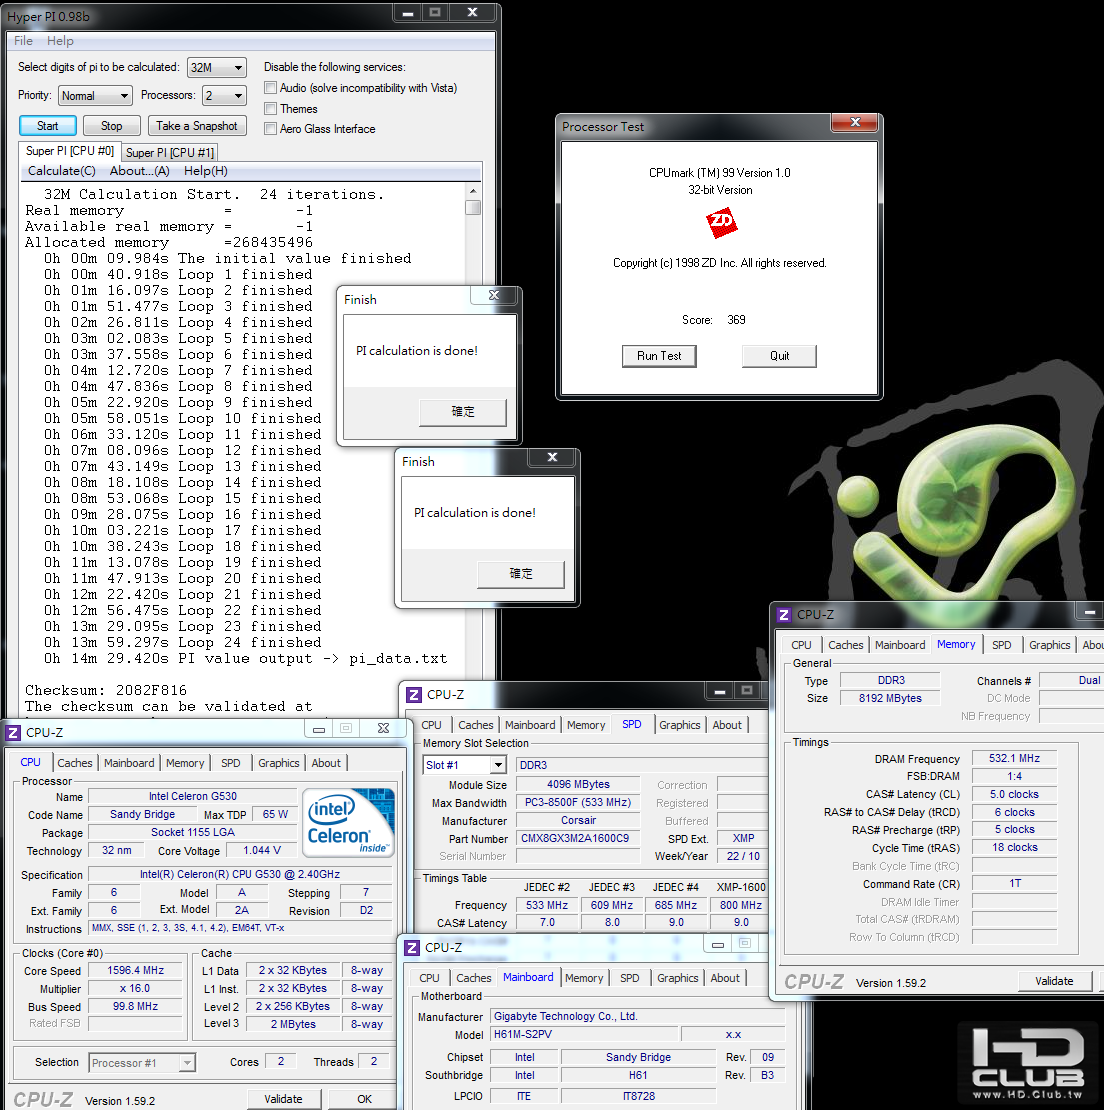Click the Super PI log scrollbar thumb

click(x=473, y=207)
